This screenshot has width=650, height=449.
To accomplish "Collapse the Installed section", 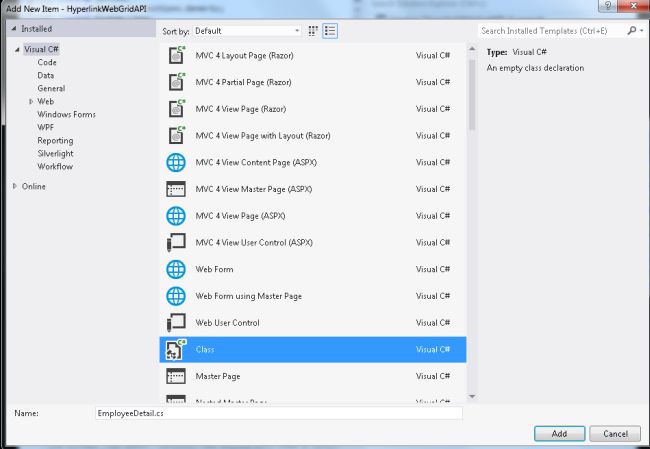I will click(14, 29).
